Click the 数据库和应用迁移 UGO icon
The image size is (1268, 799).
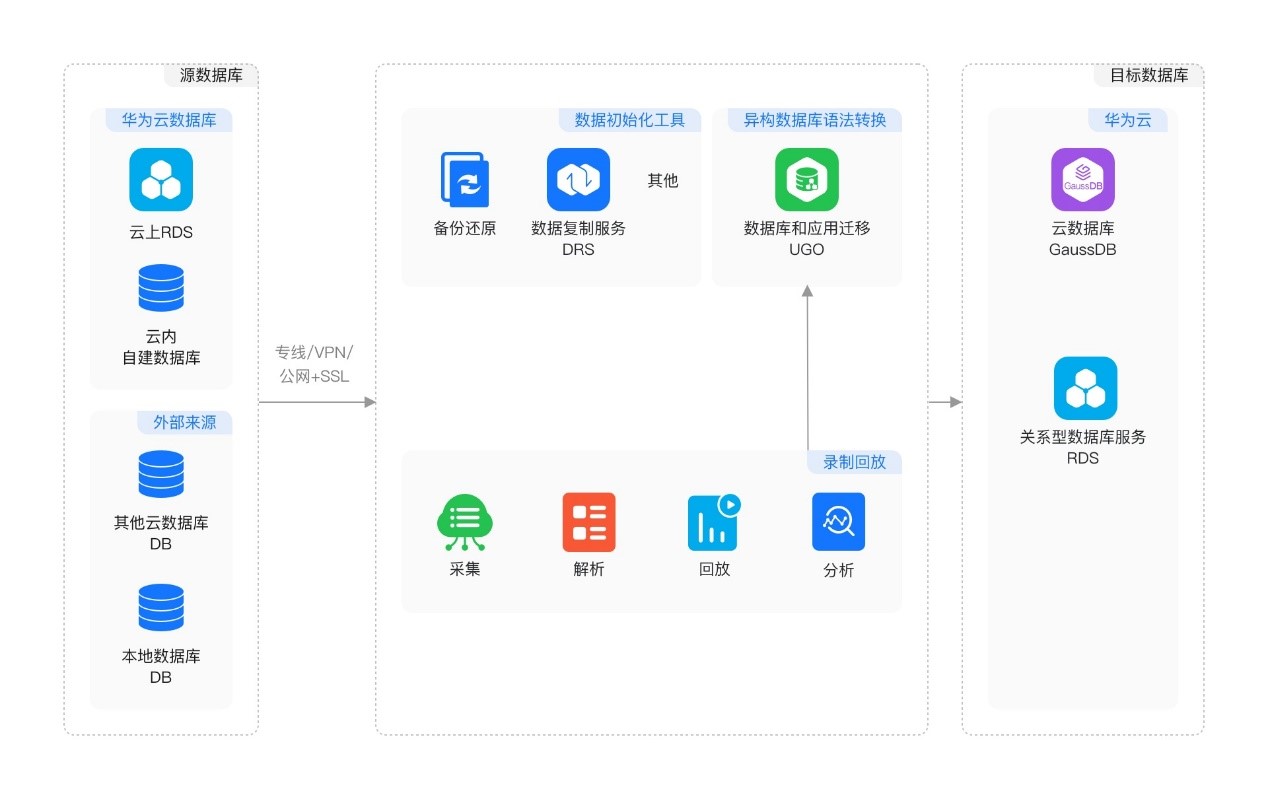pos(807,180)
